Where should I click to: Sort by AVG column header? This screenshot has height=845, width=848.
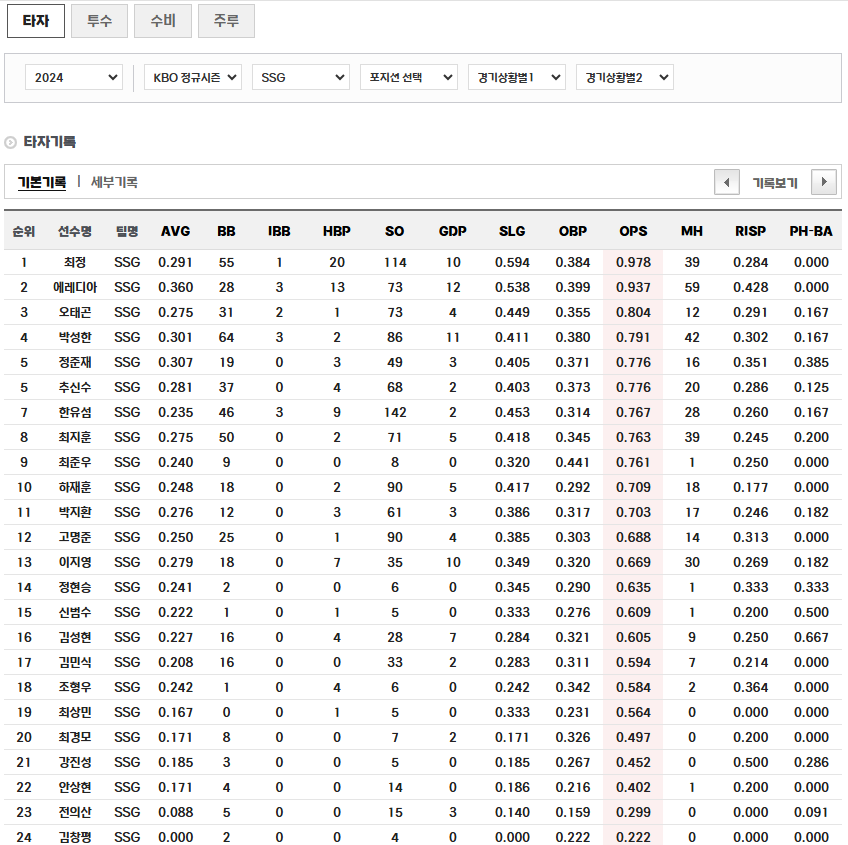coord(175,232)
